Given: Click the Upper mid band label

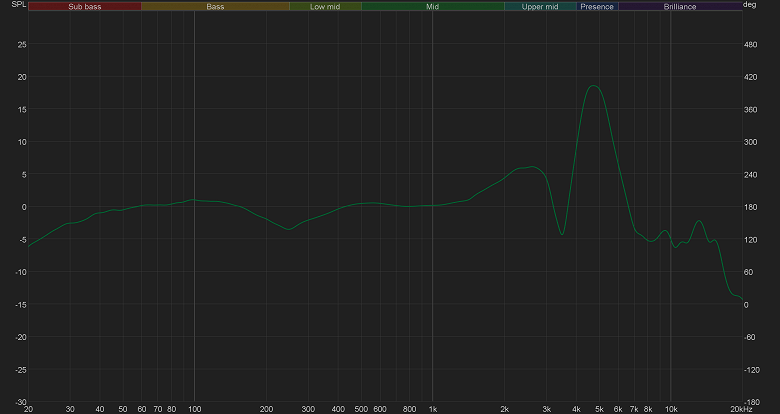Looking at the screenshot, I should 540,6.
